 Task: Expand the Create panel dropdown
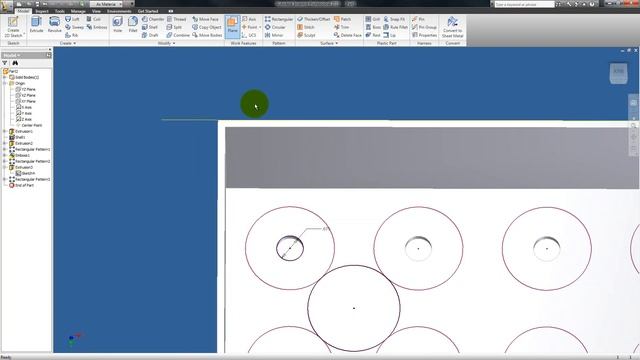68,43
